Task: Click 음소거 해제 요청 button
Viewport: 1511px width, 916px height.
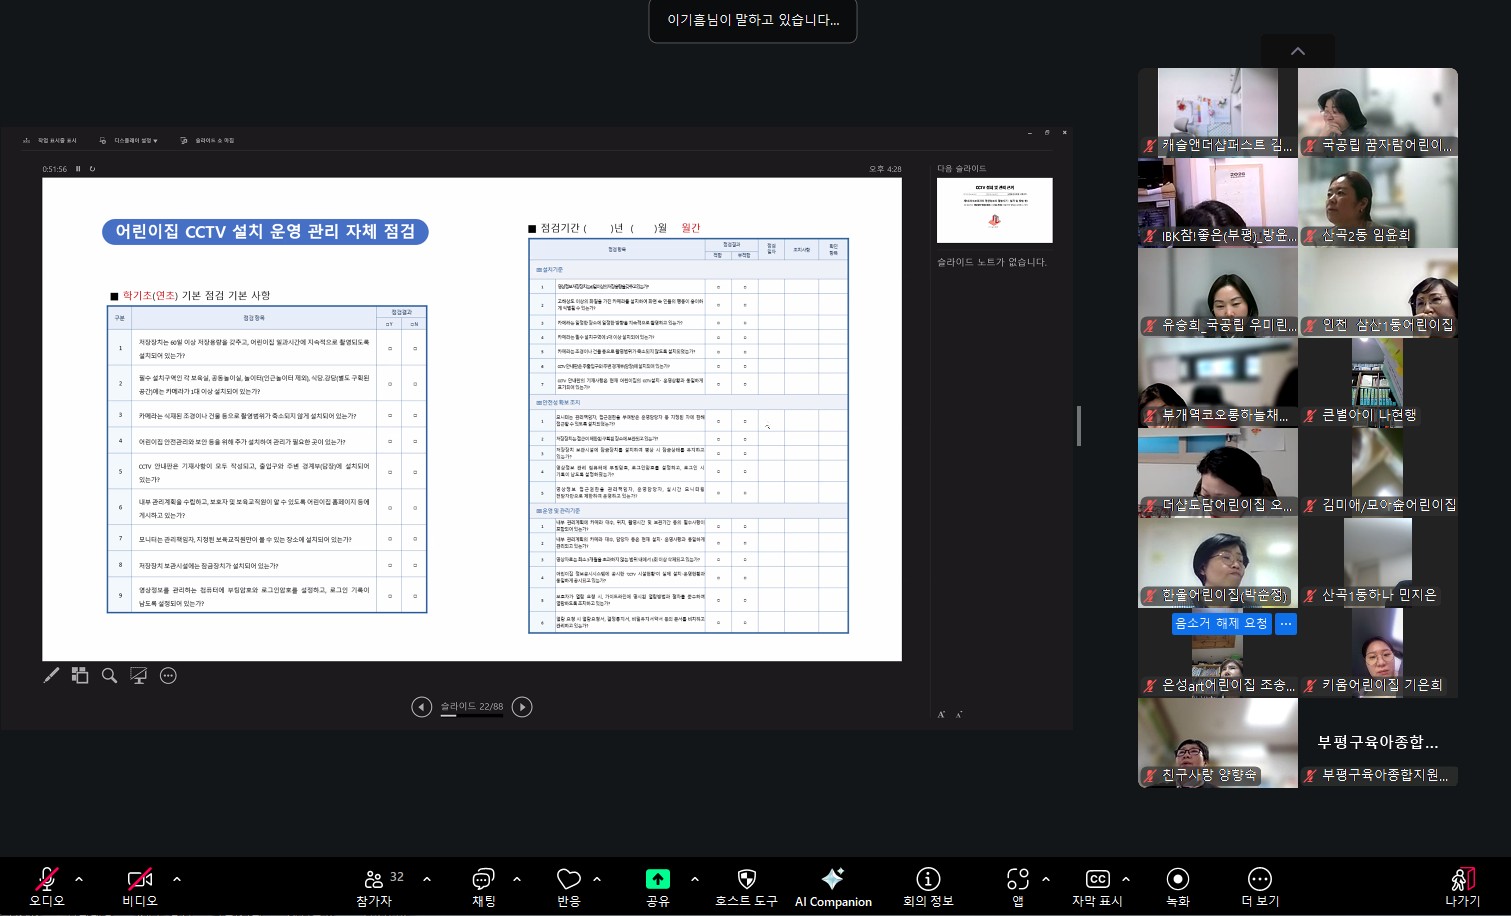Action: click(x=1220, y=623)
